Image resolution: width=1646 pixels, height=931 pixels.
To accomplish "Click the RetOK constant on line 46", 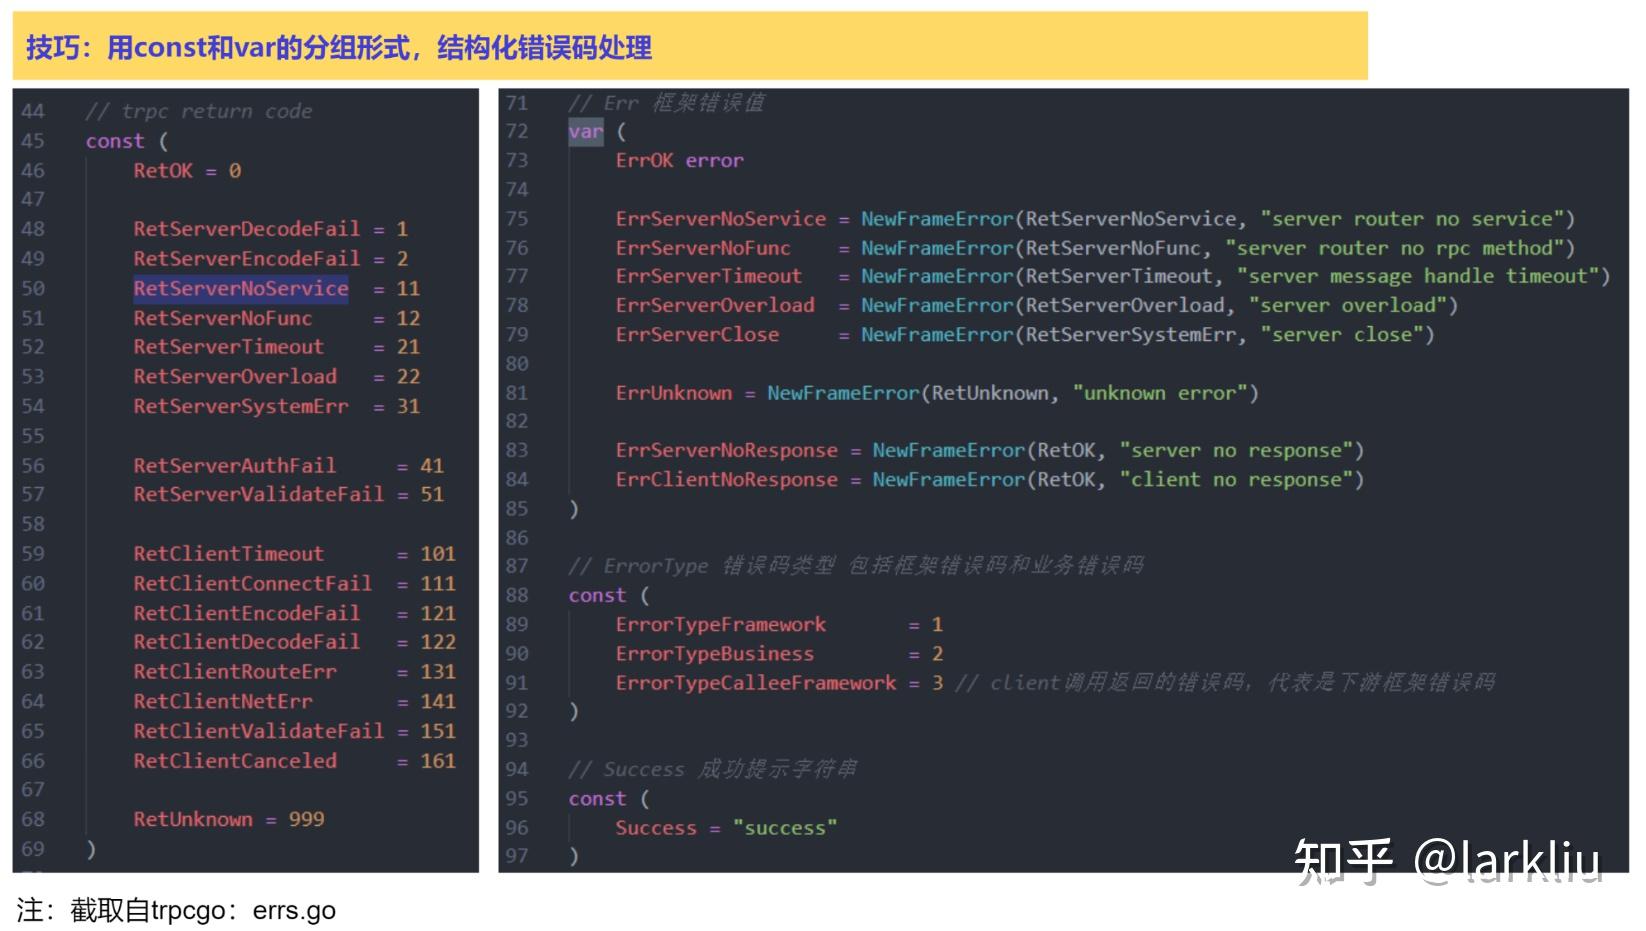I will click(163, 171).
